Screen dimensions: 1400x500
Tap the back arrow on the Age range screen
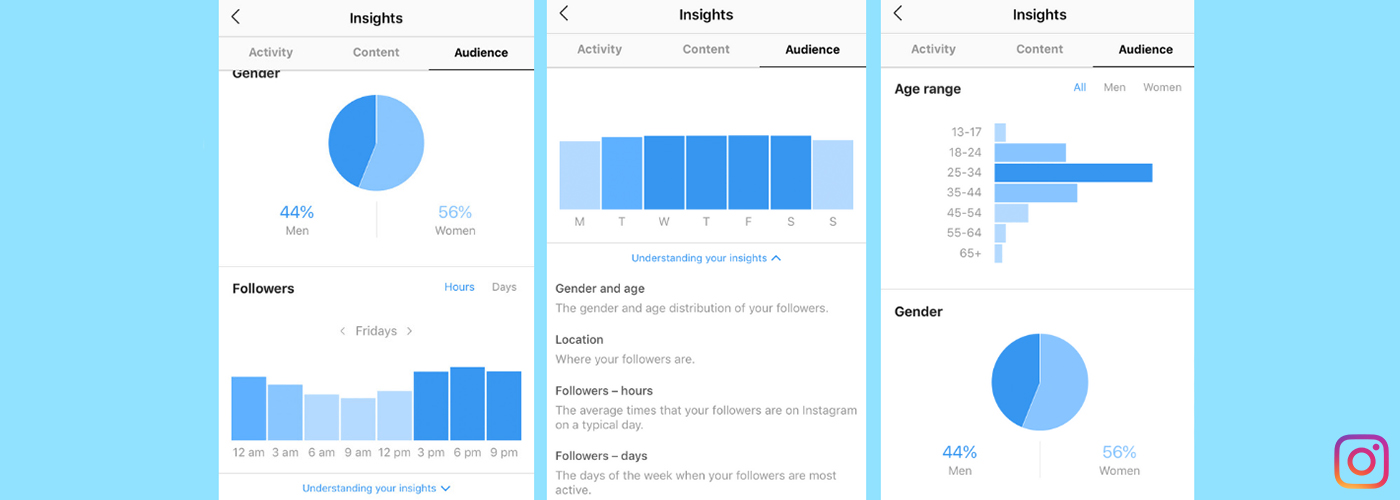tap(897, 13)
